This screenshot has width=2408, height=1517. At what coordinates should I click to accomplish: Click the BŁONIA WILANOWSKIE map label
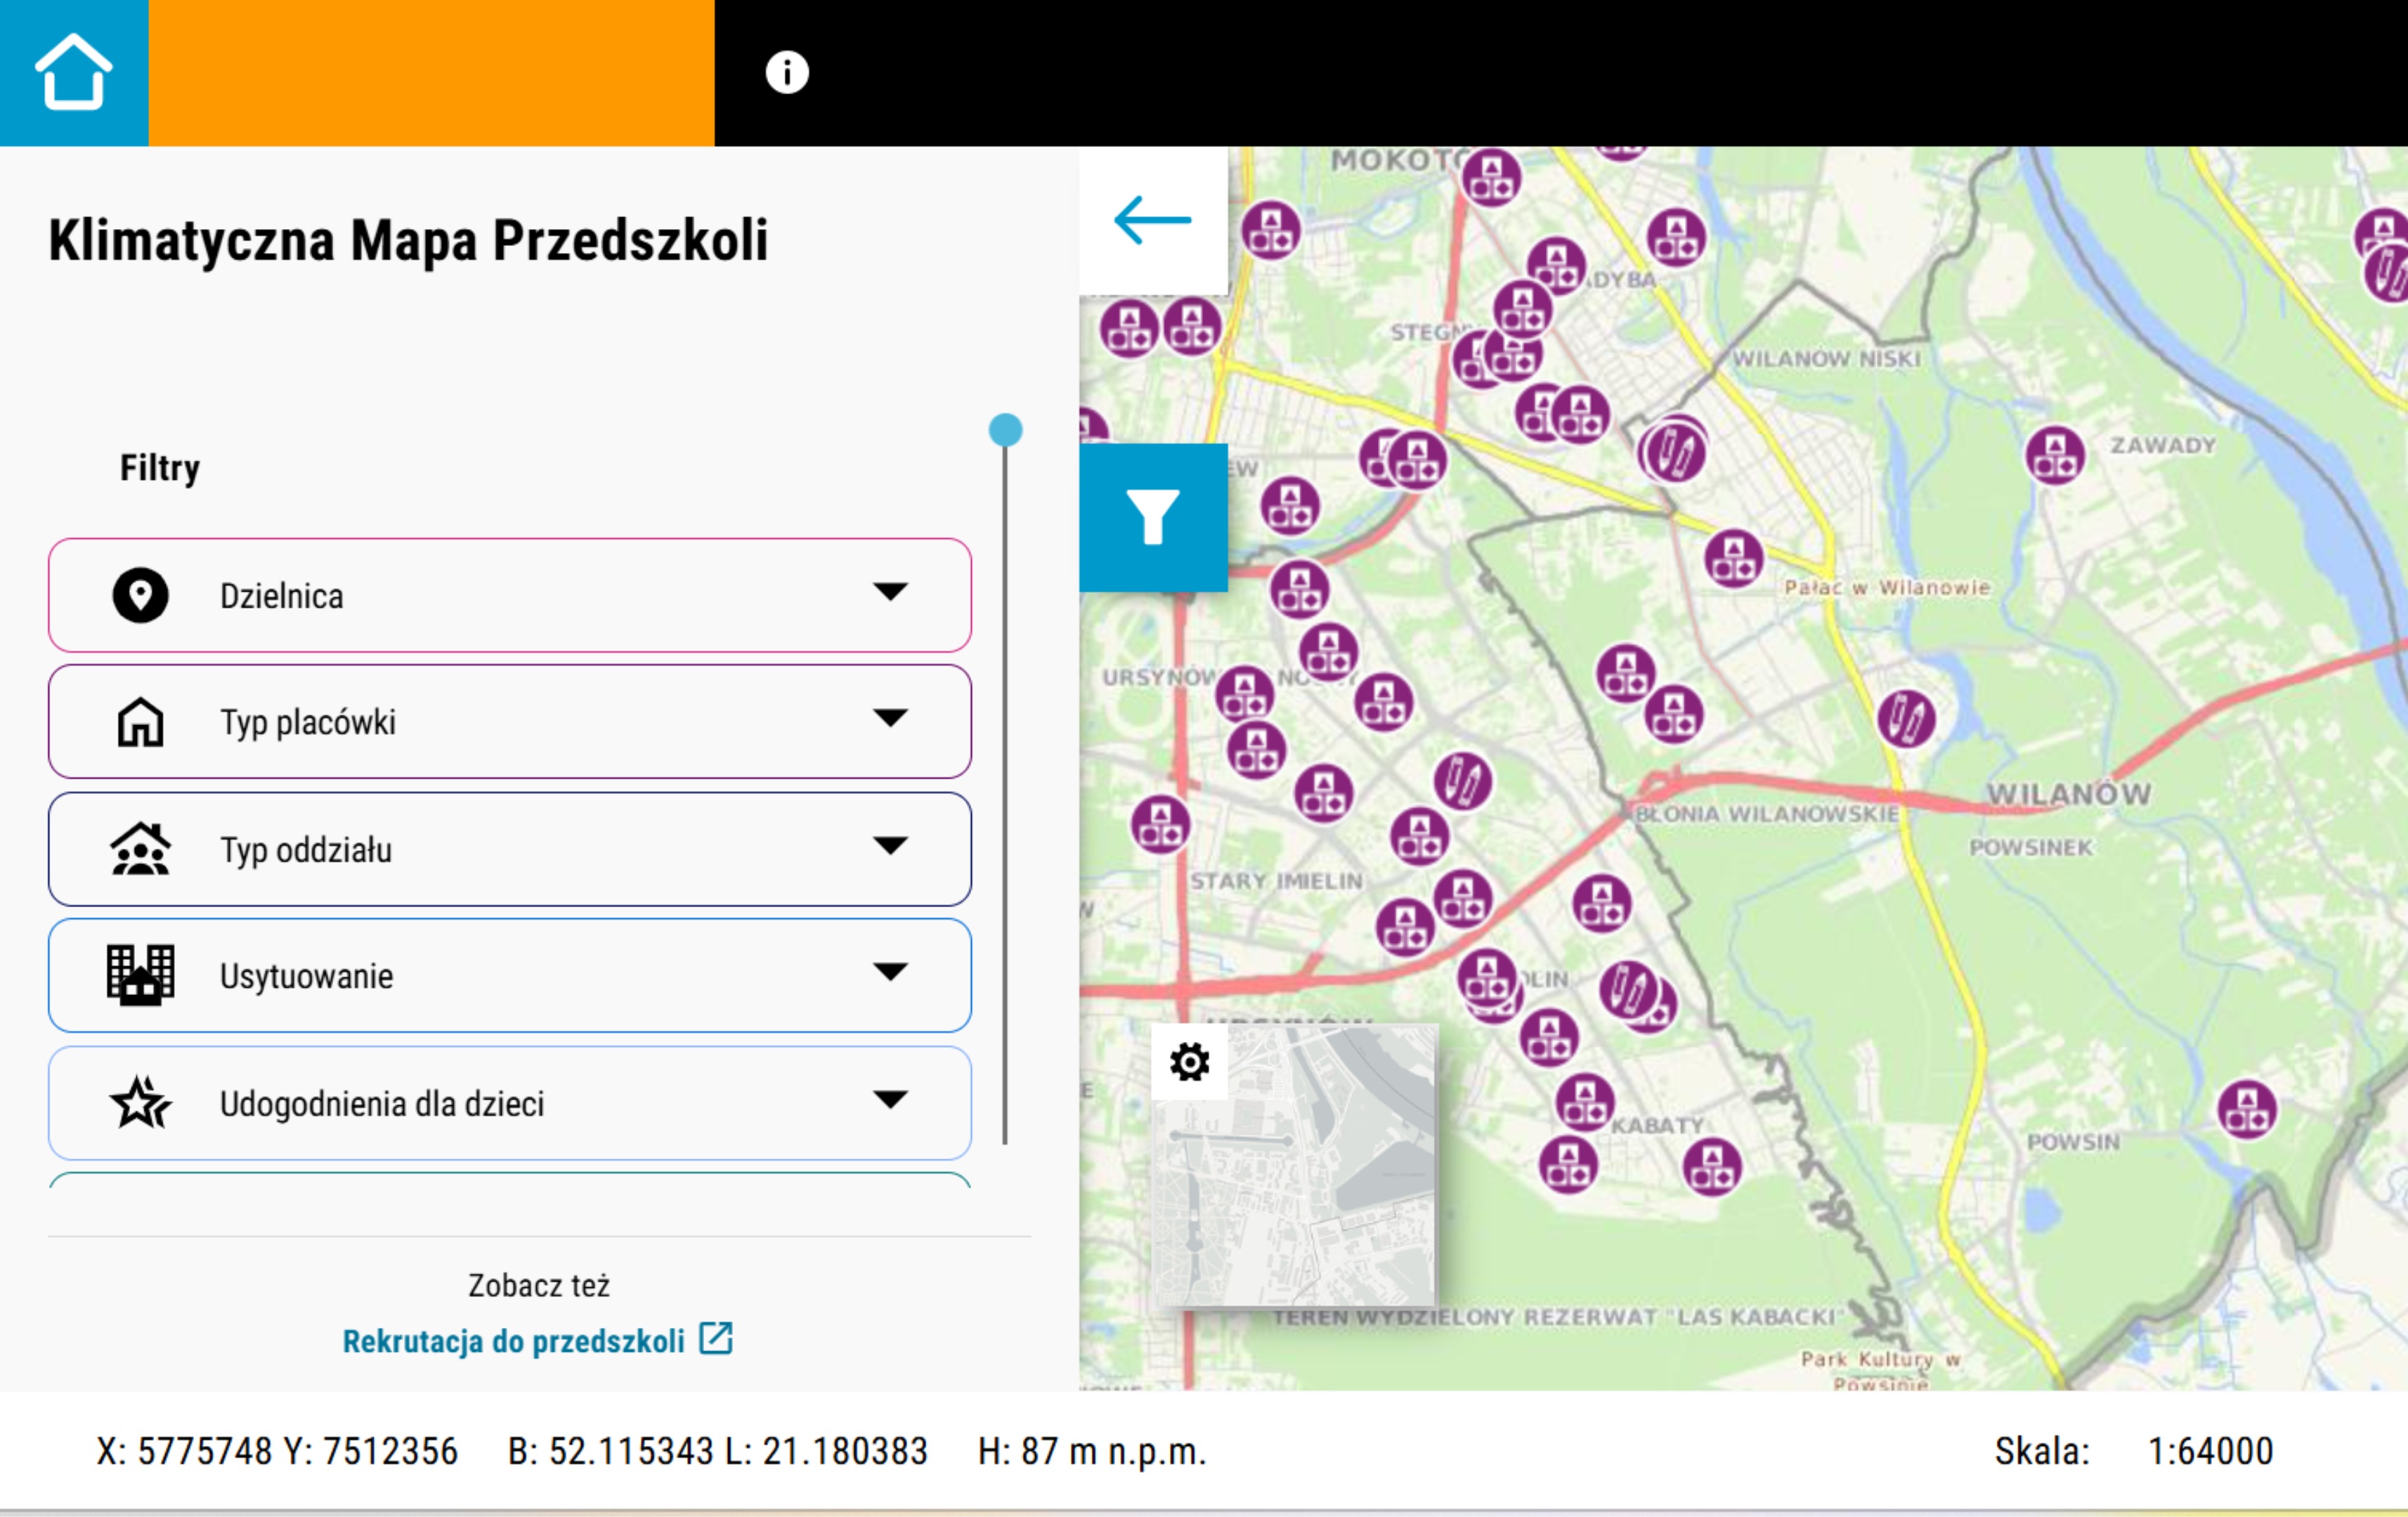click(1767, 814)
